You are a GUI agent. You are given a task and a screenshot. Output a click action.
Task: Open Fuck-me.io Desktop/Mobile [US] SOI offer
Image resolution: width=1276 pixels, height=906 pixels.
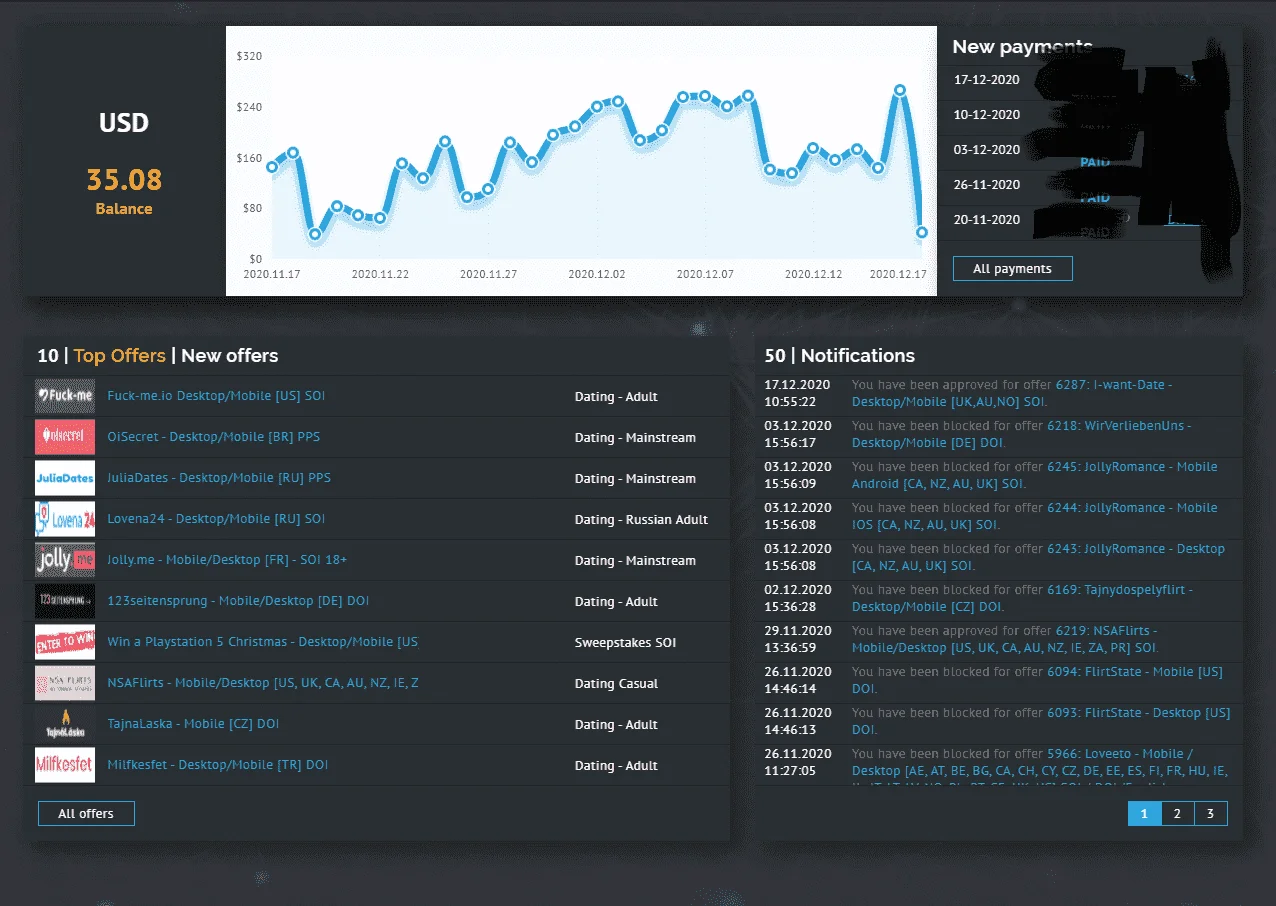click(x=216, y=396)
